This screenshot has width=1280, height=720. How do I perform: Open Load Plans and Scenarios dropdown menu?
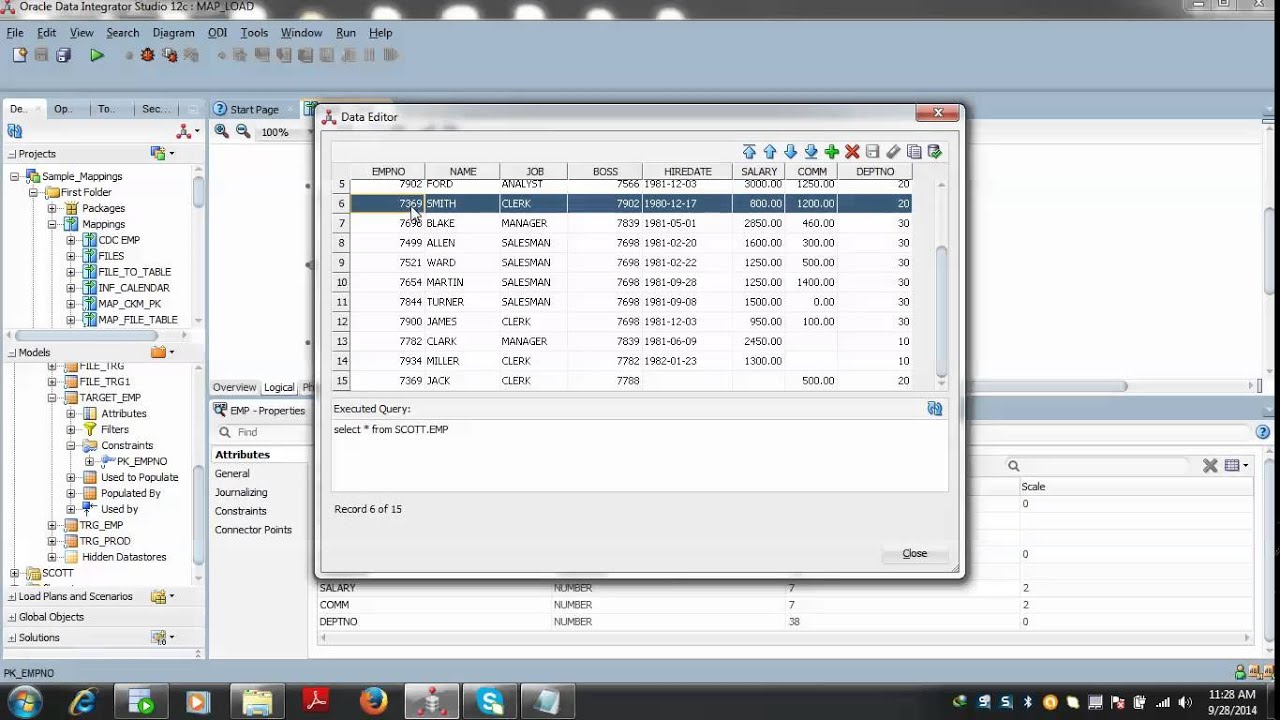pyautogui.click(x=162, y=597)
